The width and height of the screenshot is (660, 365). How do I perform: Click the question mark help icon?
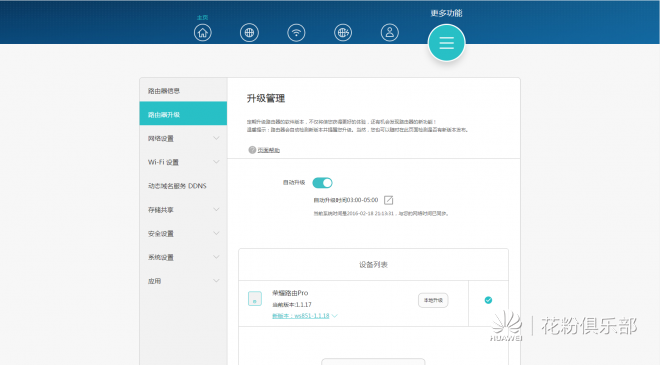point(252,150)
